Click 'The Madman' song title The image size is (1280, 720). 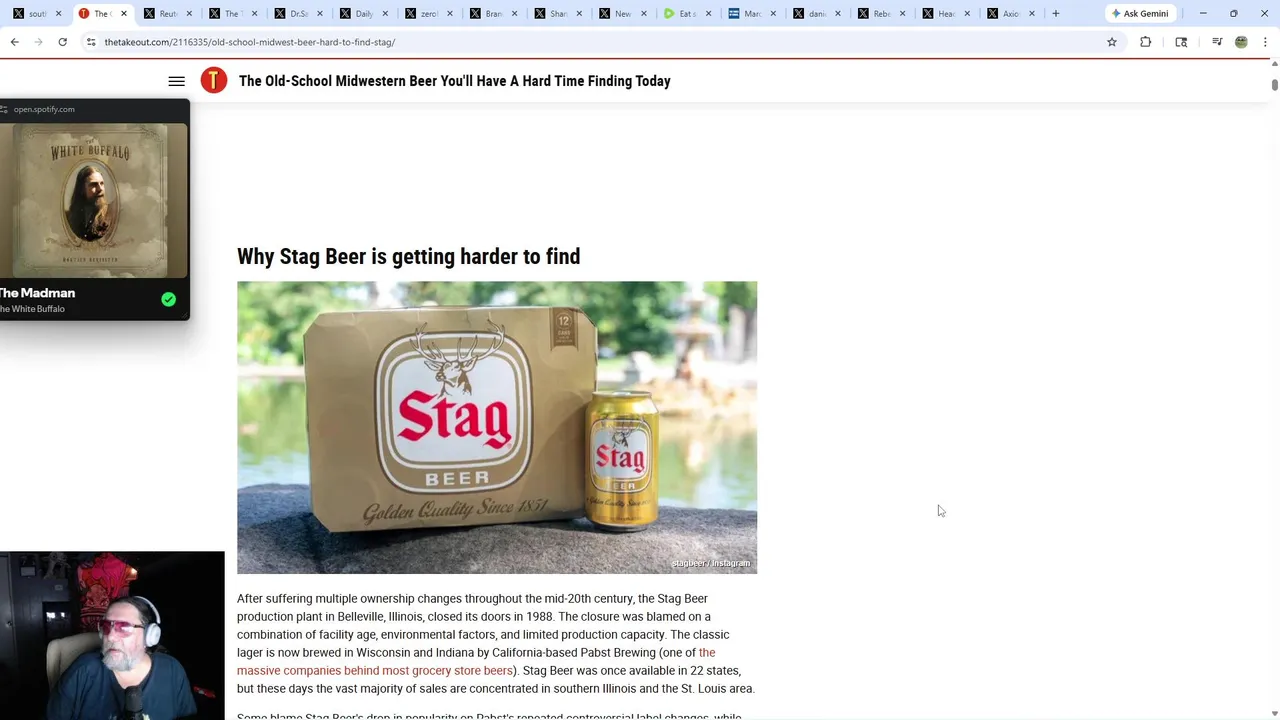click(37, 293)
